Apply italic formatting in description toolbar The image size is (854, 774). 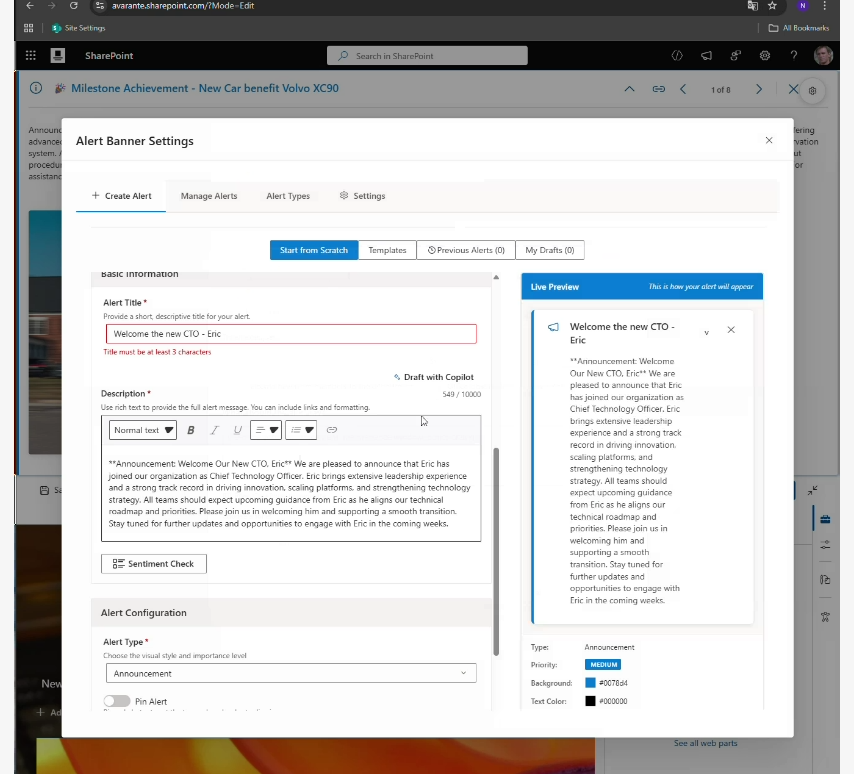(x=214, y=430)
